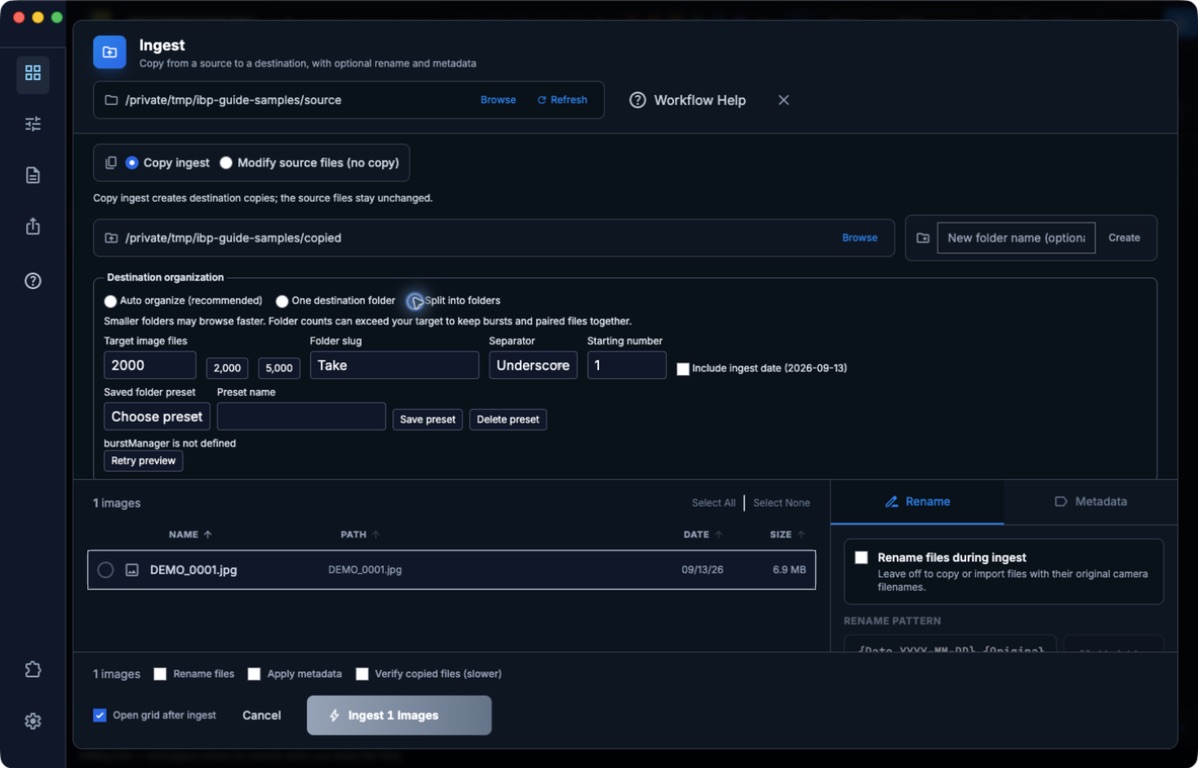Click the New folder name input
1198x768 pixels.
coord(1016,238)
